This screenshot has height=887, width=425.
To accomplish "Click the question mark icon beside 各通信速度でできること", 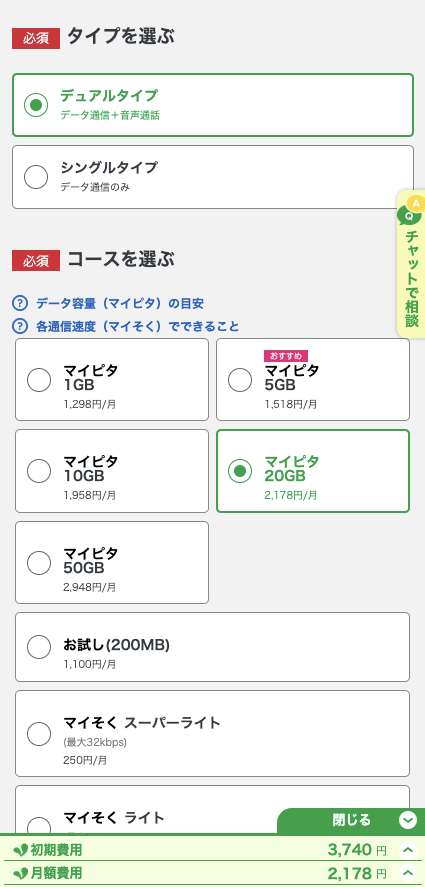I will pos(20,326).
